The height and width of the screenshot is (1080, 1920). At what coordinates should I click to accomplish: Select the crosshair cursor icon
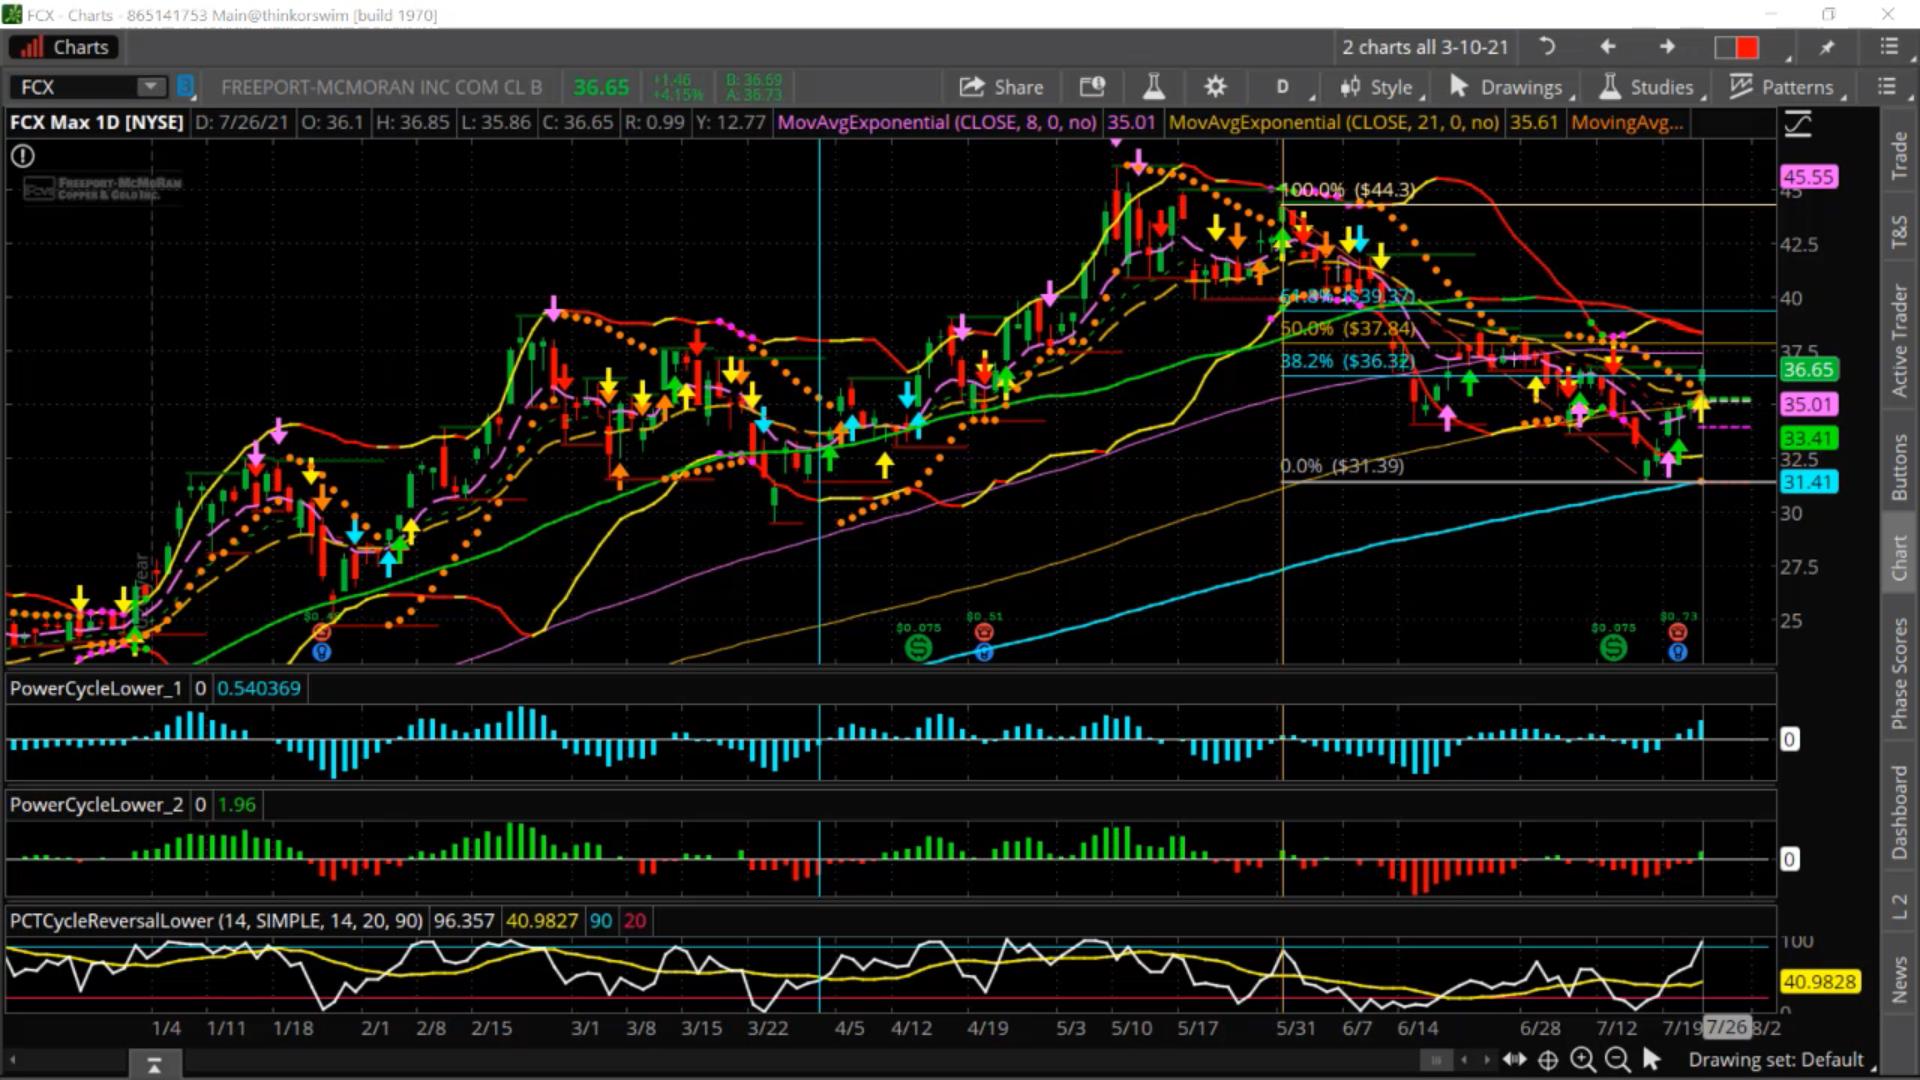tap(1548, 1060)
